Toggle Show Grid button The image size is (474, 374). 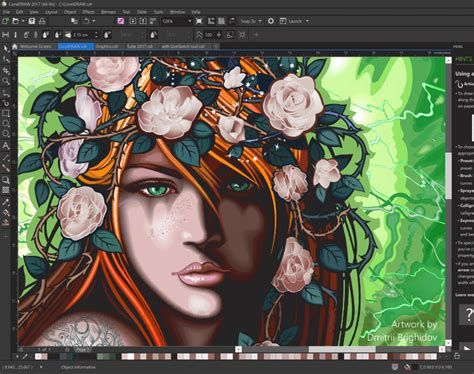coord(221,21)
